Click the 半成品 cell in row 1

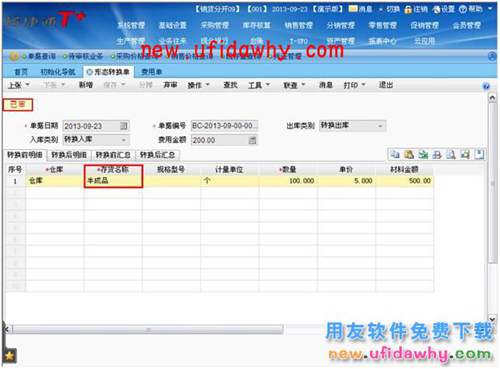coord(113,181)
